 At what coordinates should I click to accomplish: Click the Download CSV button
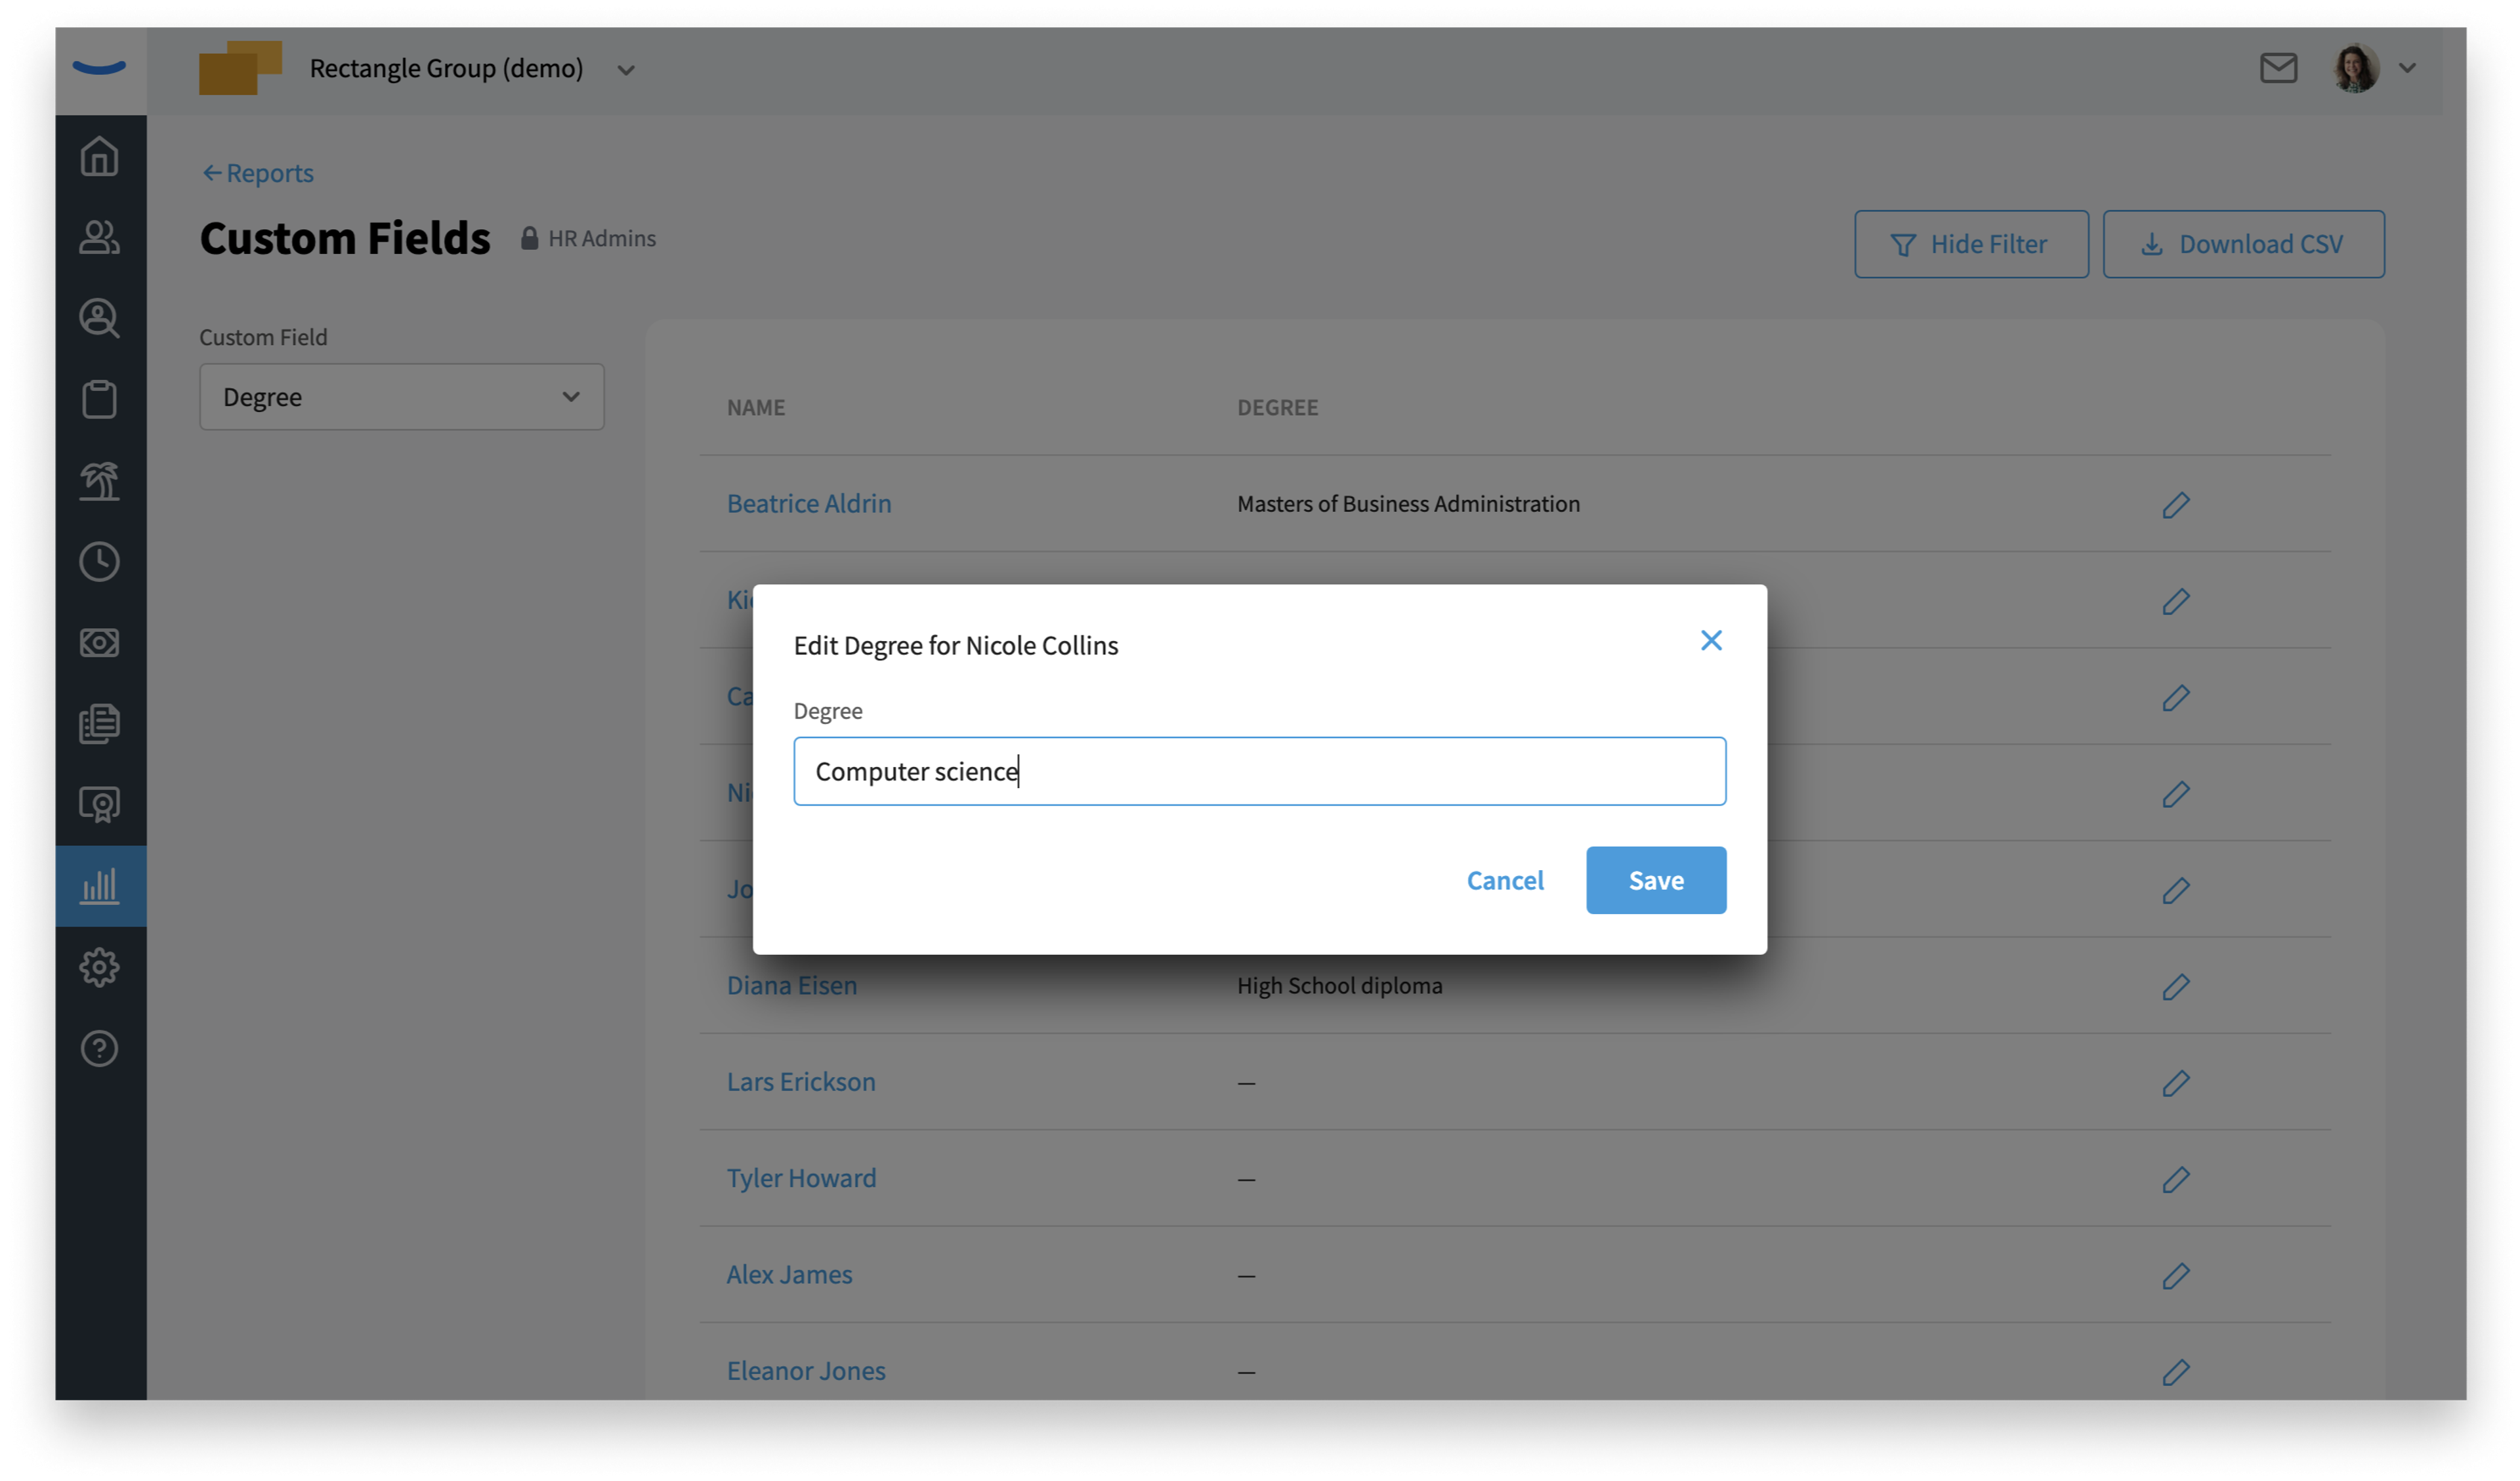click(x=2243, y=244)
